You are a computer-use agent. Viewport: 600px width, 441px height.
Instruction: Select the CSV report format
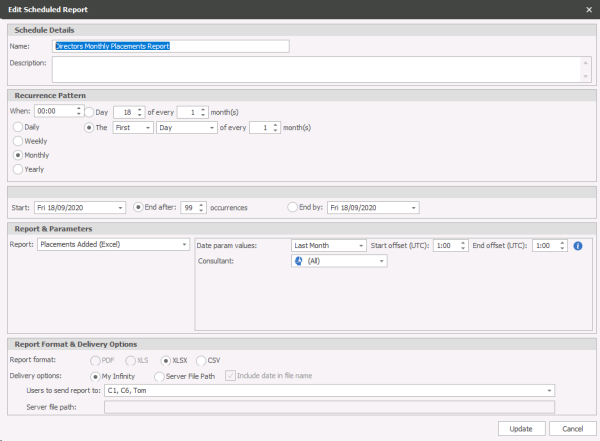tap(201, 360)
